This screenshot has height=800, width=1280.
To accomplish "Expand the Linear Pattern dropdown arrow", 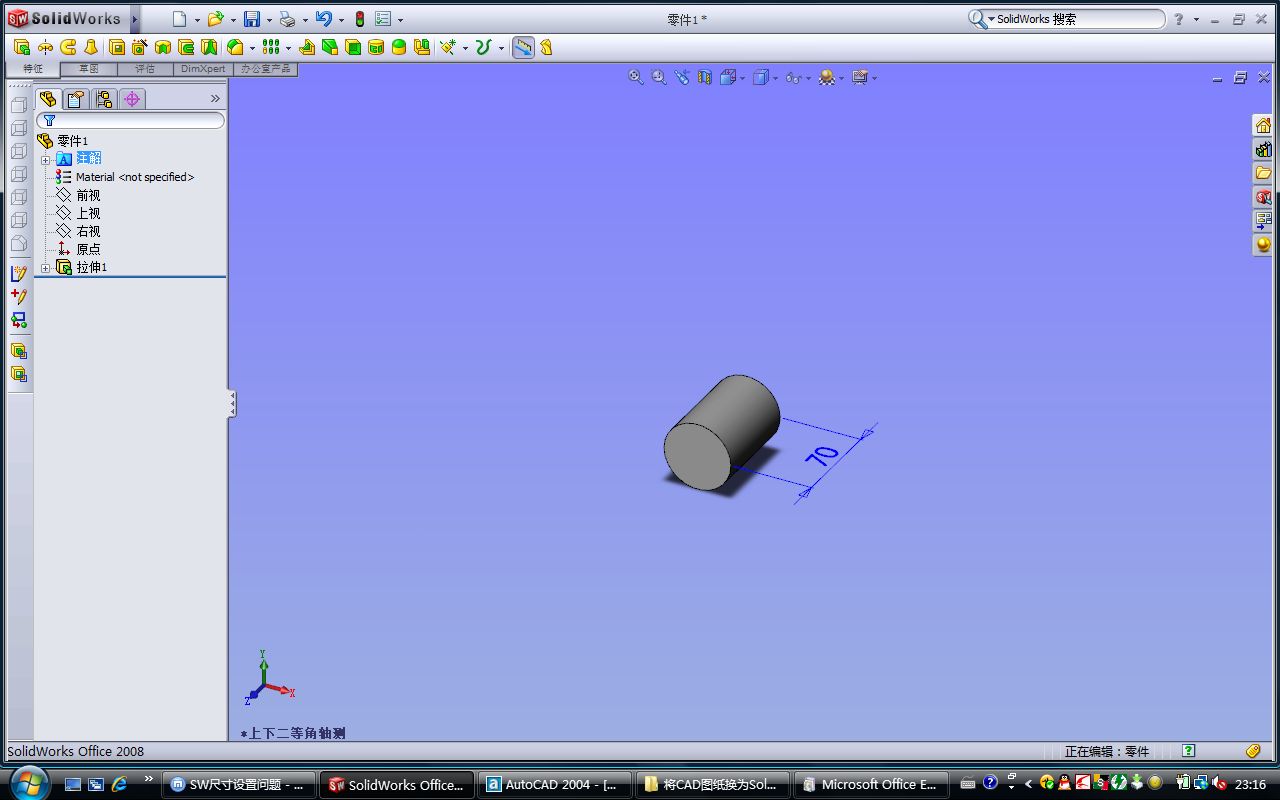I will point(288,48).
